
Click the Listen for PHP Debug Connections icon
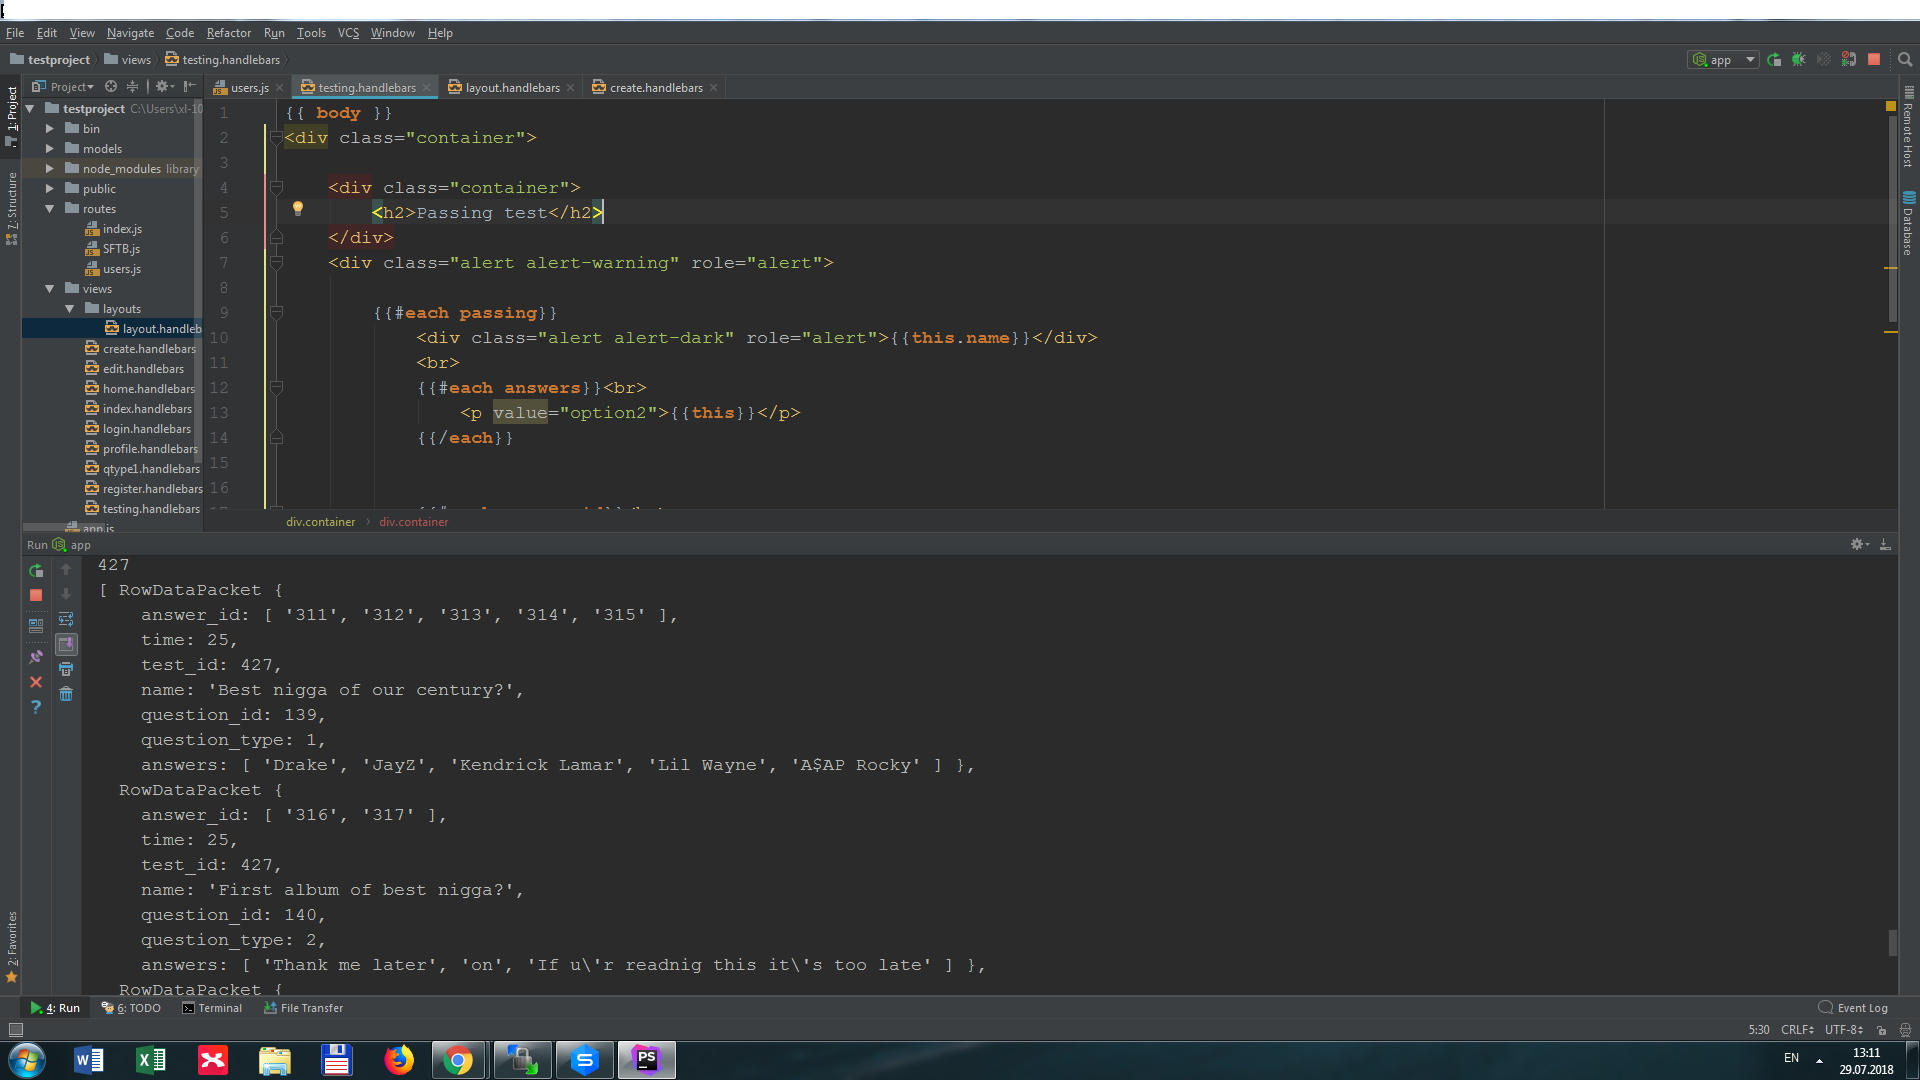click(1849, 60)
